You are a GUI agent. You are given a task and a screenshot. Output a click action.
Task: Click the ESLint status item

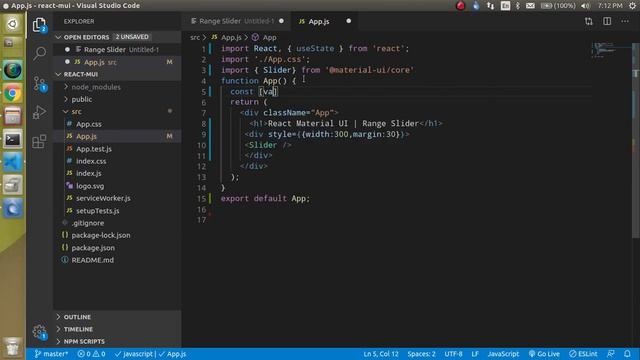[583, 354]
